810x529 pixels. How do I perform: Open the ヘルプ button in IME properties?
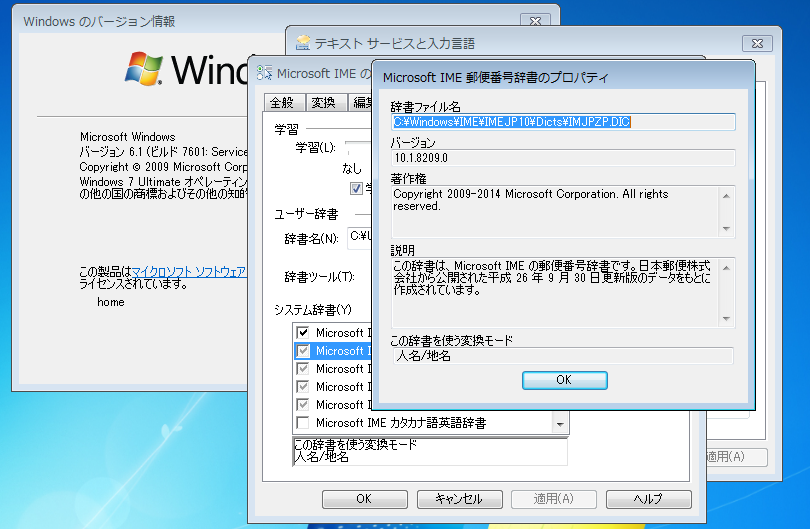tap(648, 499)
